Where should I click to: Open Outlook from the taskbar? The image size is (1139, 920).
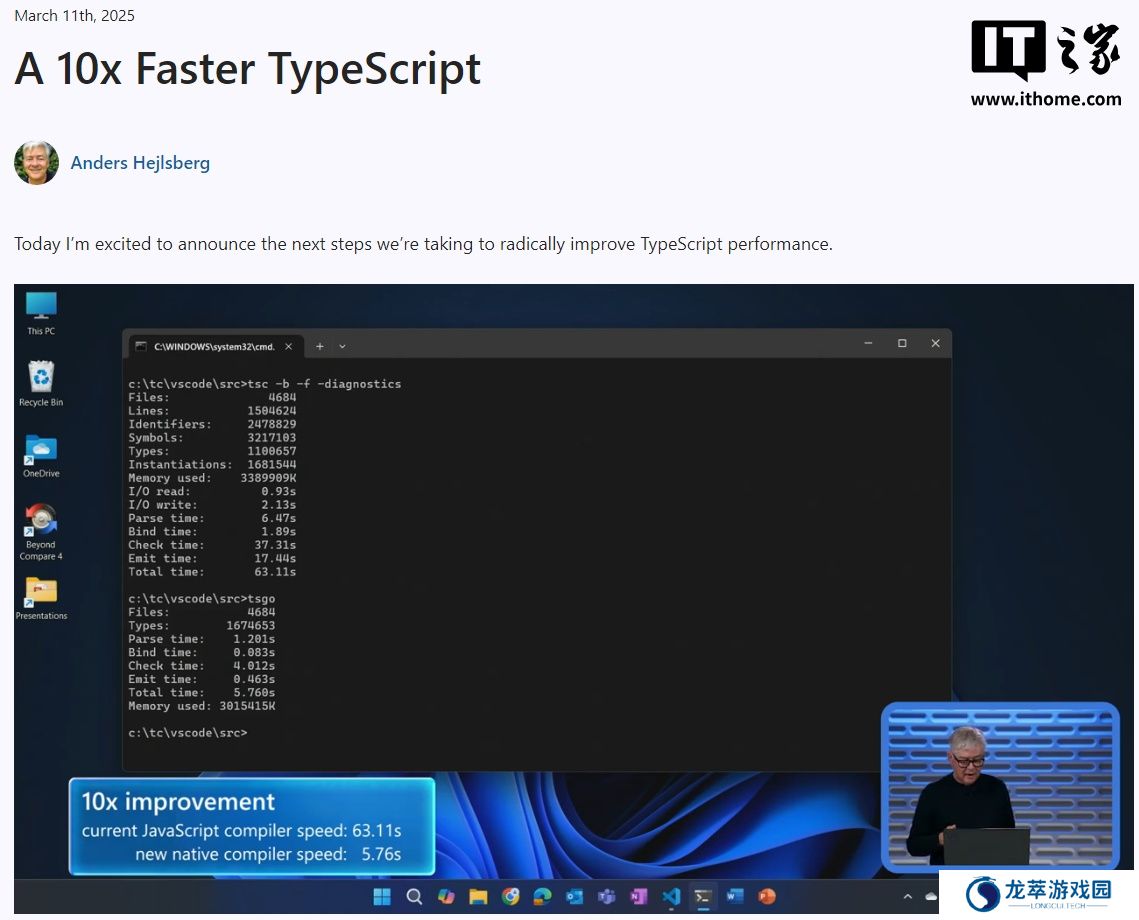click(574, 896)
